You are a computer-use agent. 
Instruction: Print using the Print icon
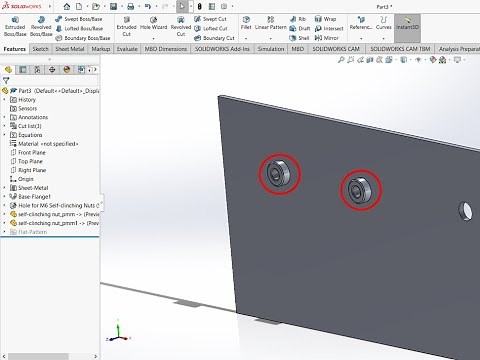pyautogui.click(x=131, y=6)
